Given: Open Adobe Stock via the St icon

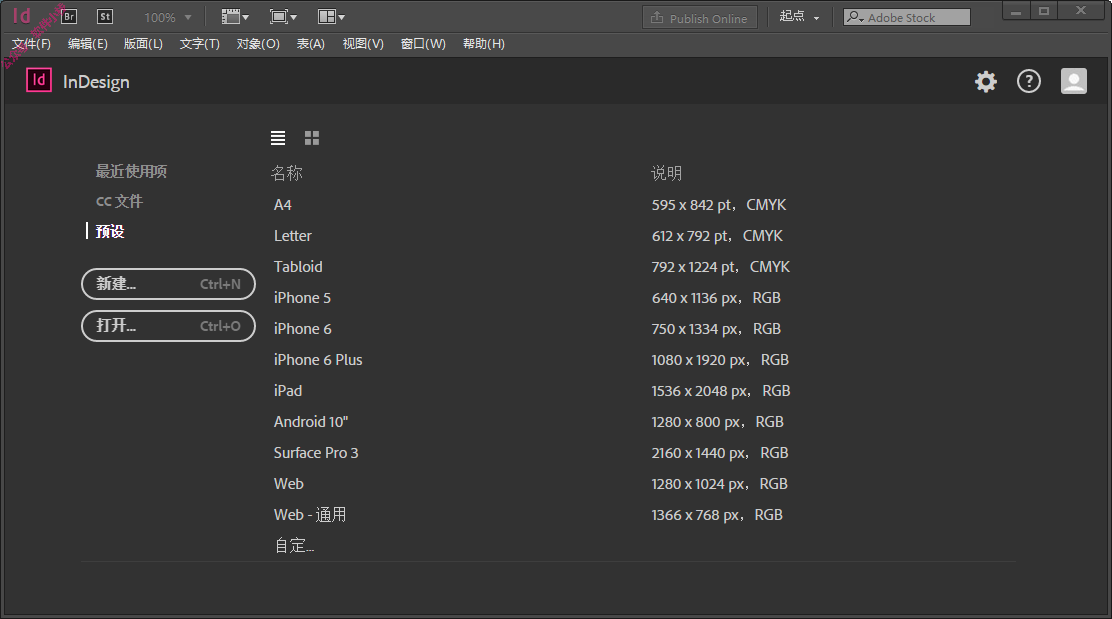Looking at the screenshot, I should point(104,16).
